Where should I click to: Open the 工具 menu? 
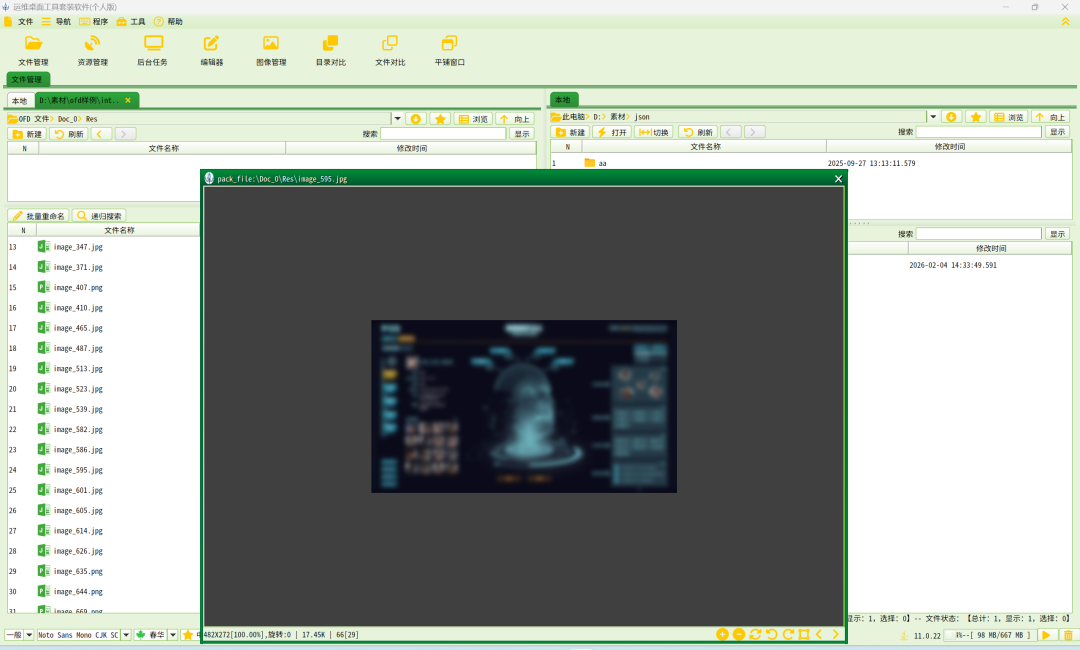pos(131,21)
